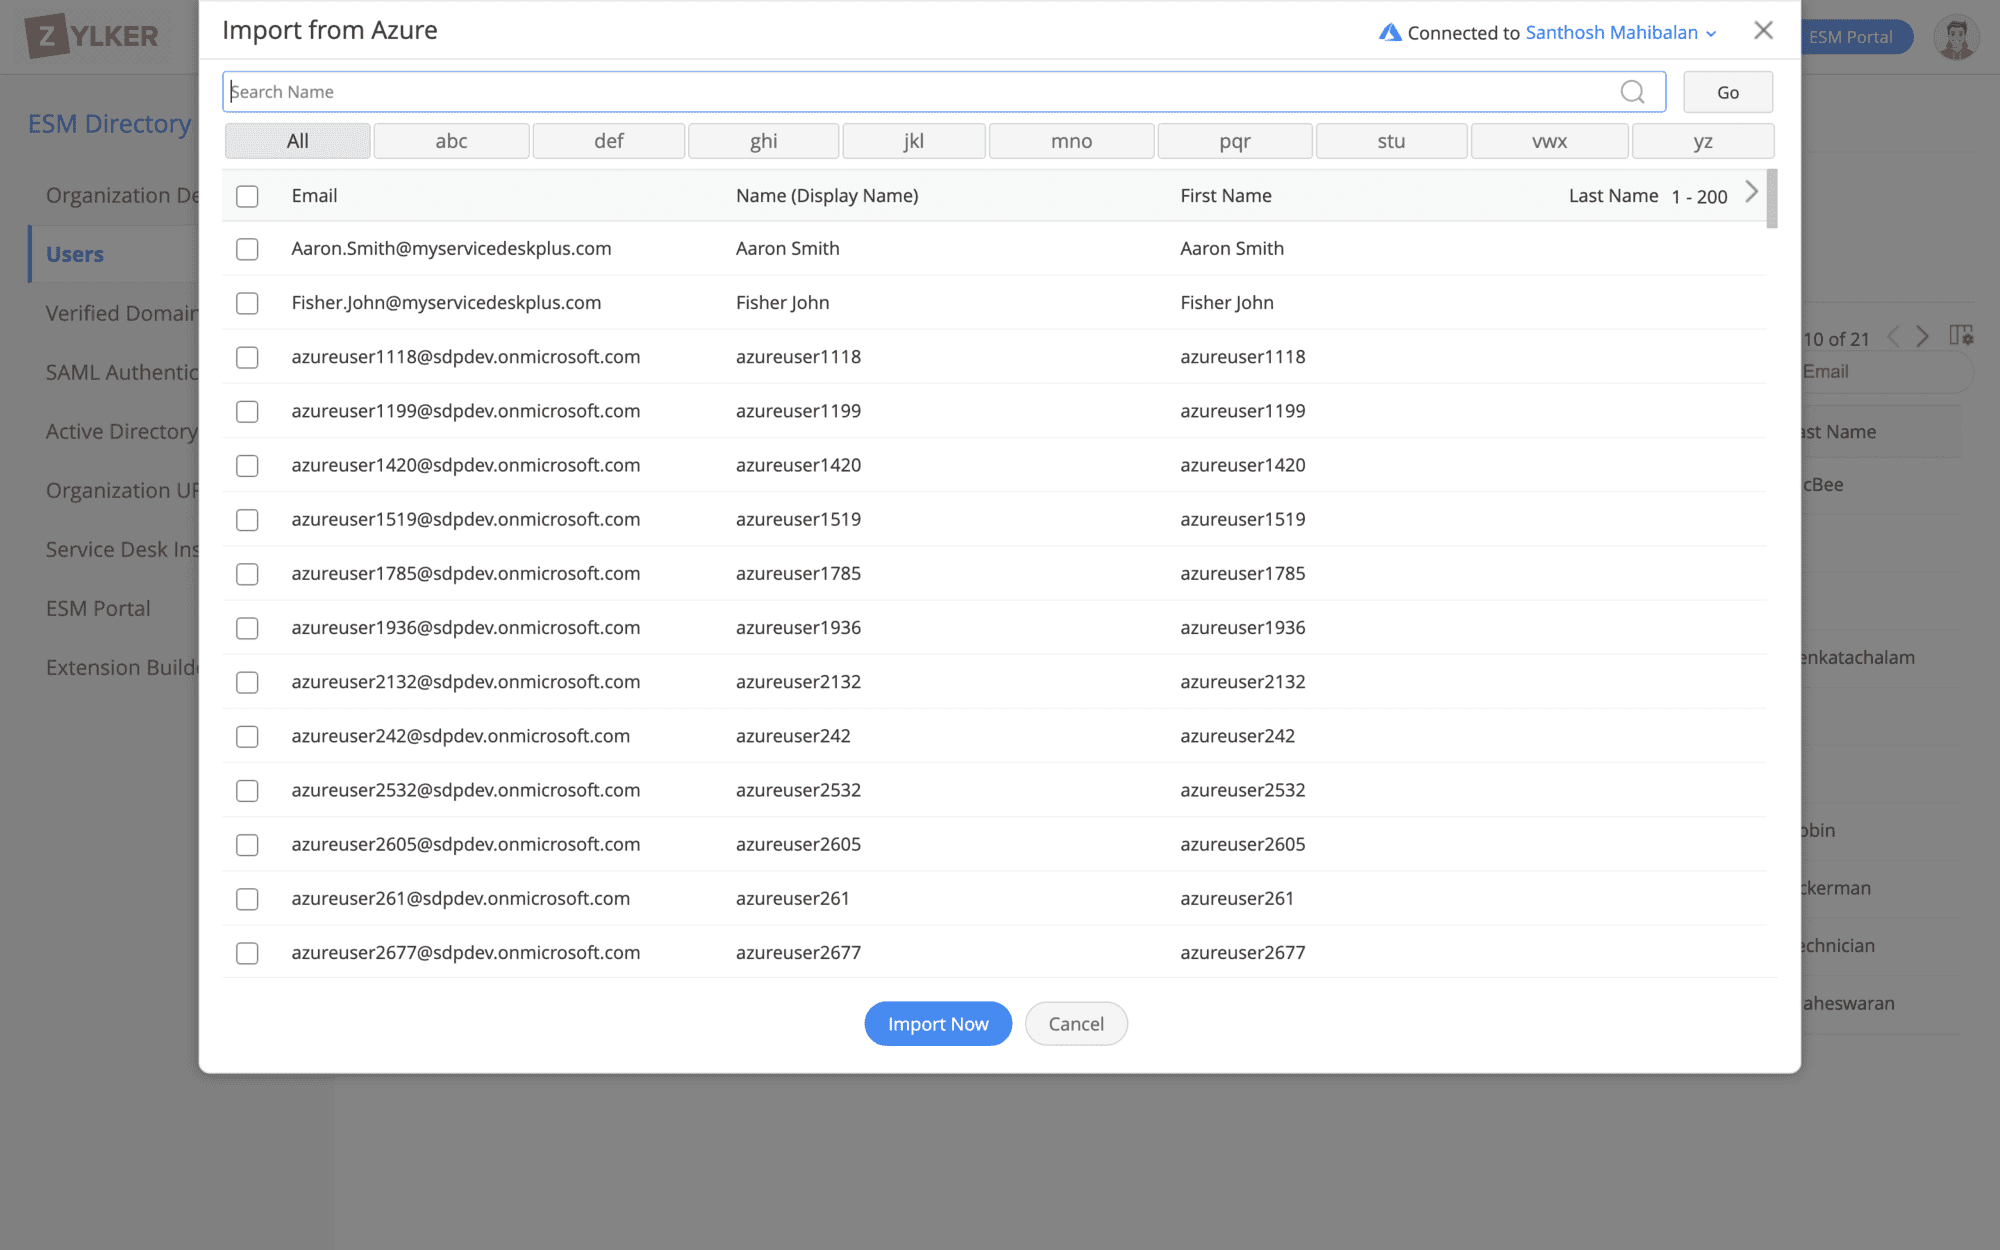
Task: Close the Import from Azure dialog
Action: click(x=1763, y=31)
